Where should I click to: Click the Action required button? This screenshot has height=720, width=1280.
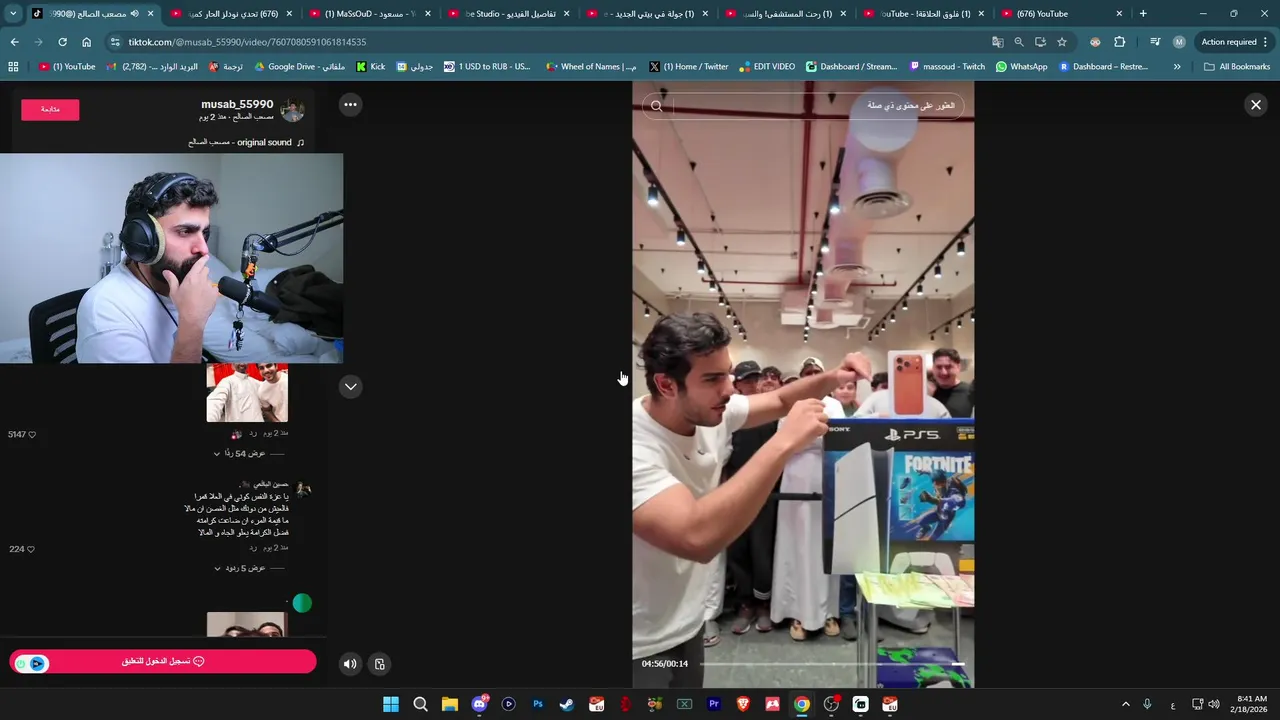pos(1235,42)
